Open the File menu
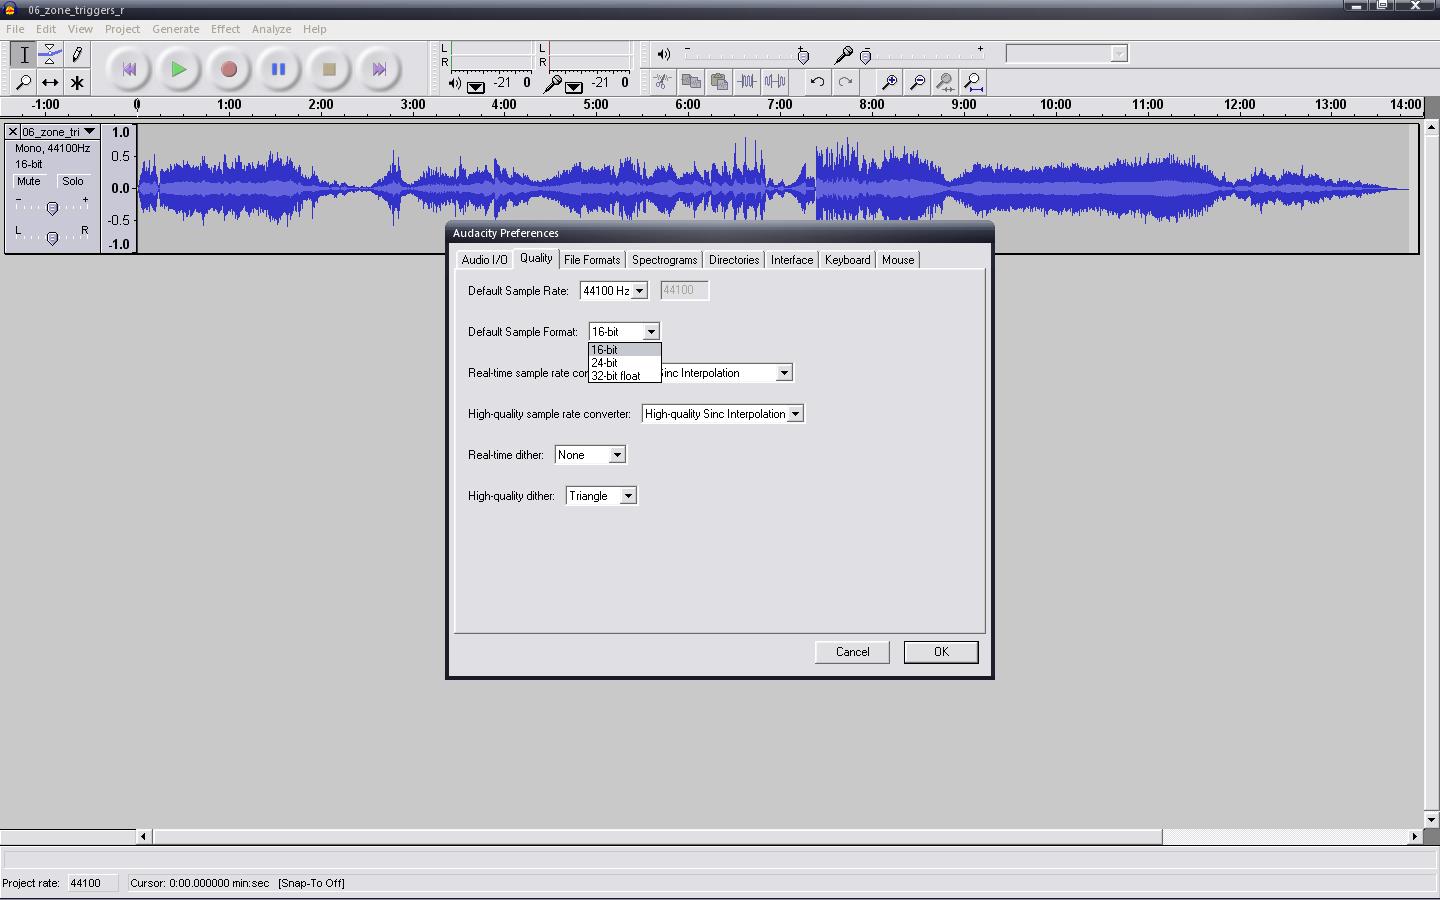1440x900 pixels. click(x=15, y=29)
